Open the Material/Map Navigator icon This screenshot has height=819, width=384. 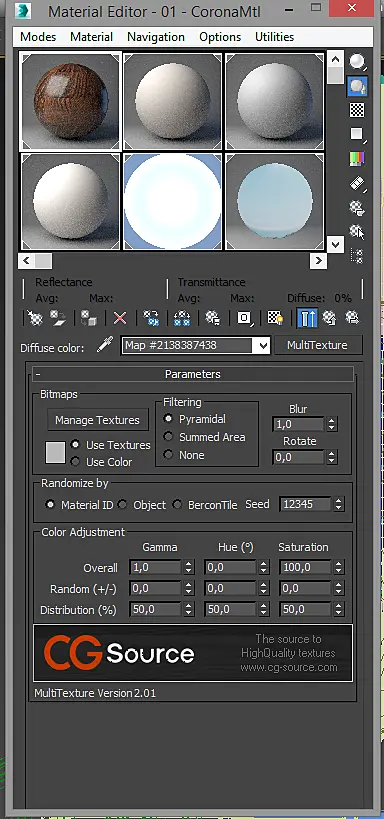pyautogui.click(x=357, y=255)
